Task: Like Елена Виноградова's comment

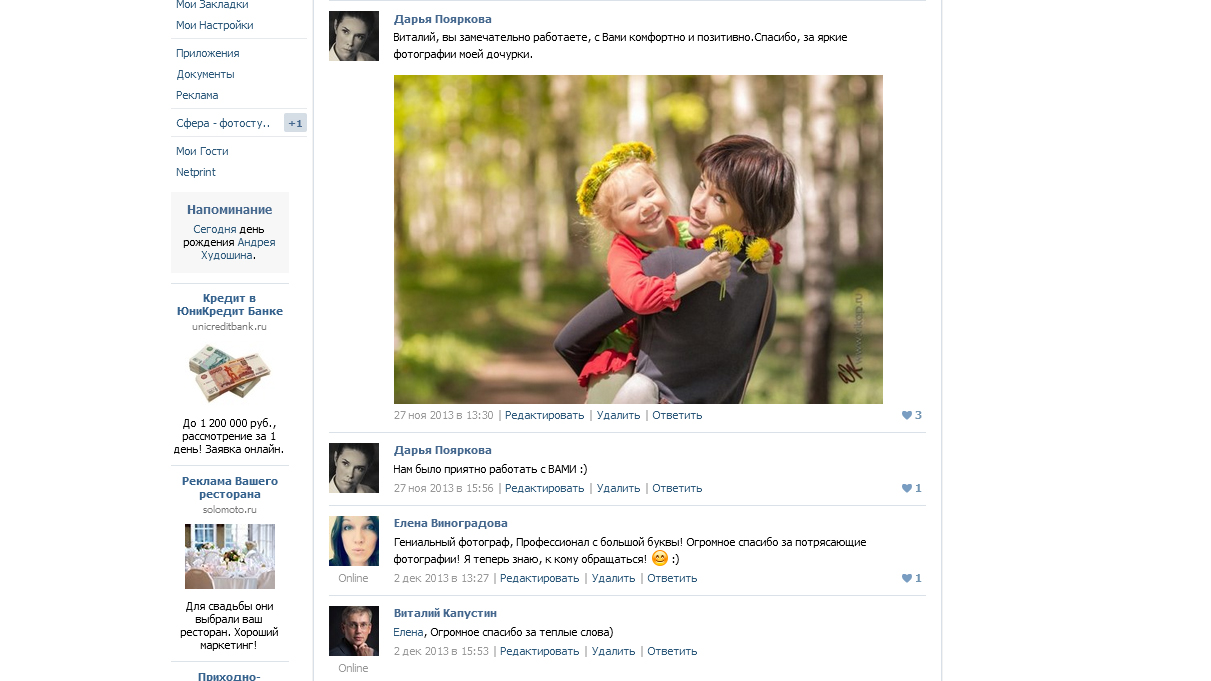Action: coord(911,578)
